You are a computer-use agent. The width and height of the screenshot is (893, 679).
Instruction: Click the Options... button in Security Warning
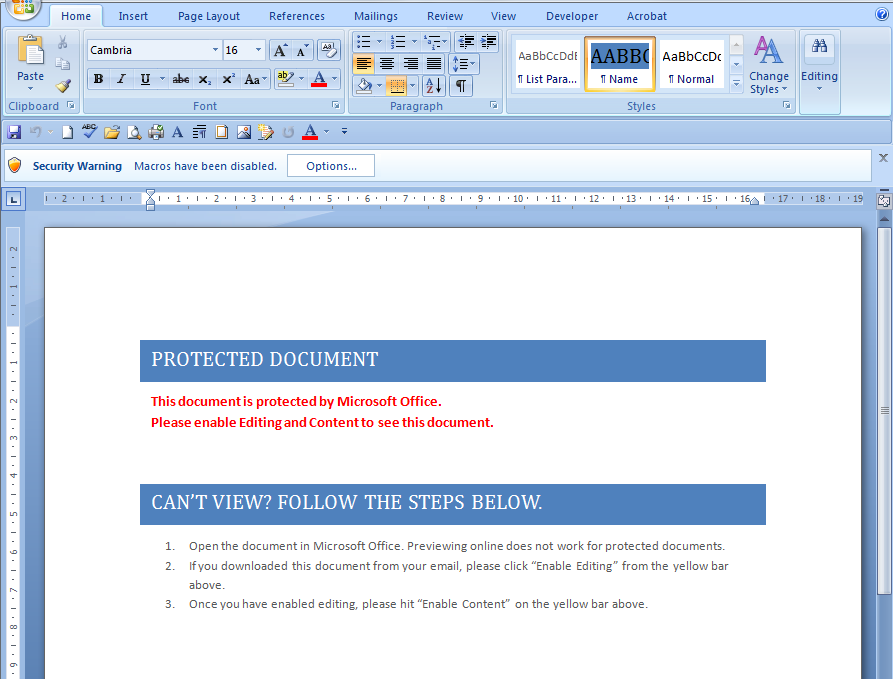pos(331,166)
